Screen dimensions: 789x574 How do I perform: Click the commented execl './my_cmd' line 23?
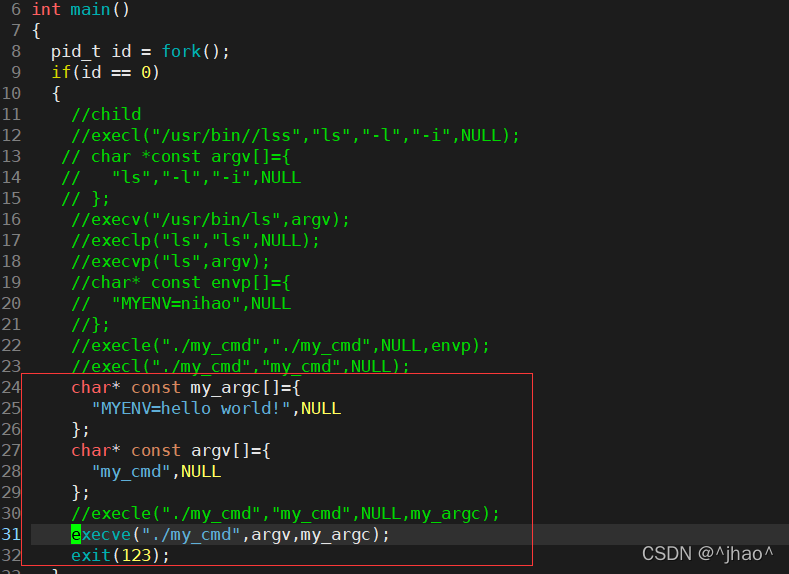pos(241,366)
